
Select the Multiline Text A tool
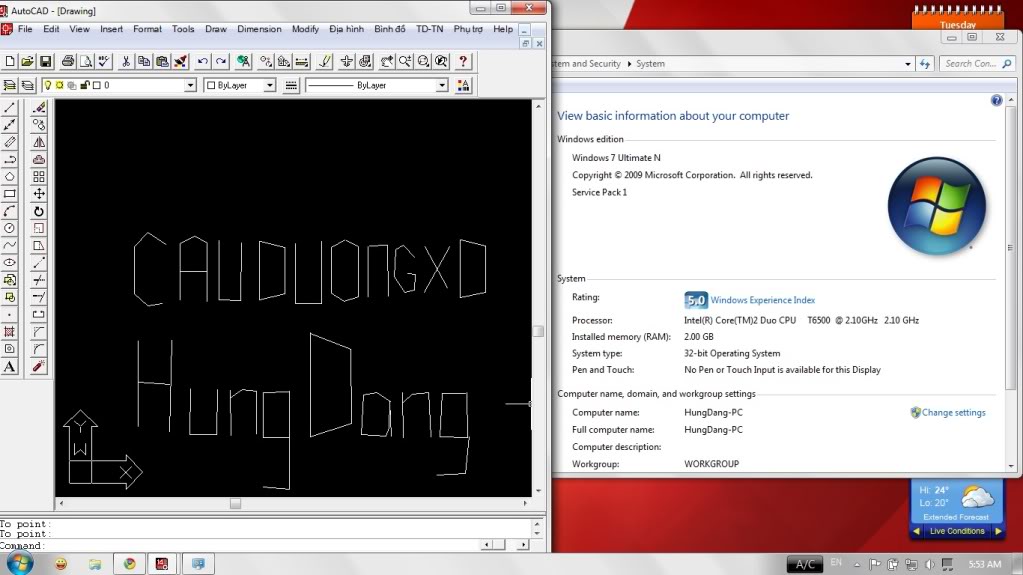pyautogui.click(x=10, y=366)
